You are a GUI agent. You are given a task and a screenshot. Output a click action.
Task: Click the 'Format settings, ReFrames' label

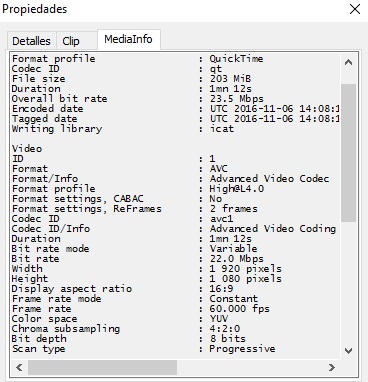[87, 209]
